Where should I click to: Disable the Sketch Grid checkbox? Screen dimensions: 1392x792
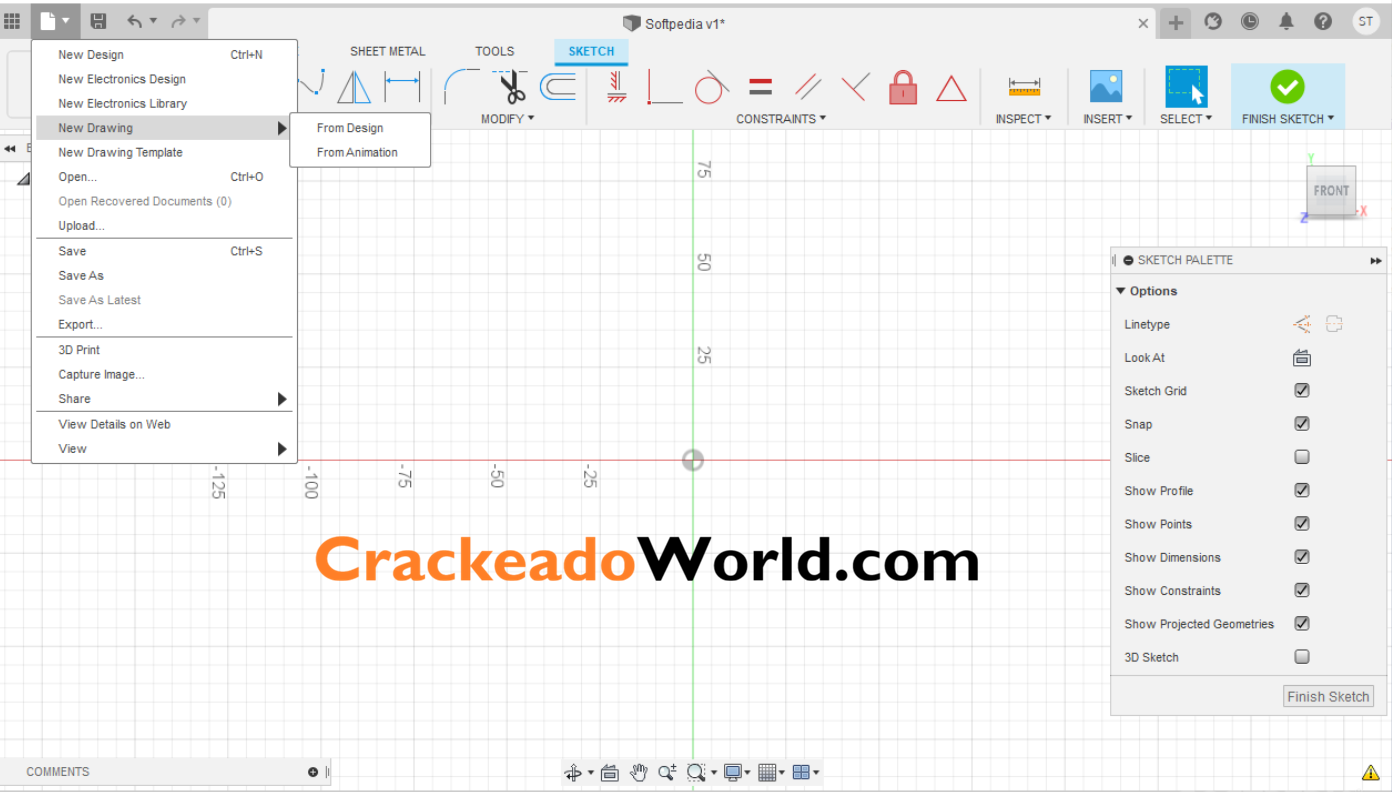[x=1302, y=391]
